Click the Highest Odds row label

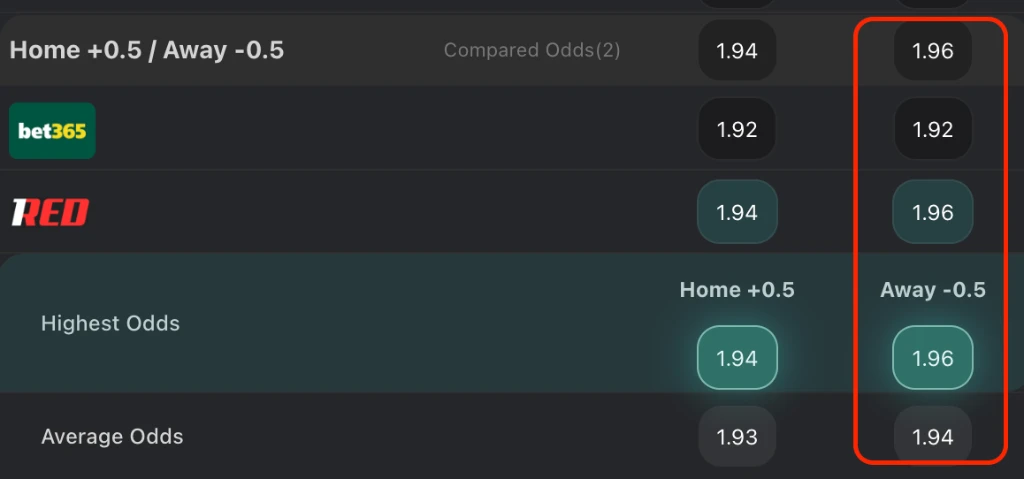[x=110, y=324]
